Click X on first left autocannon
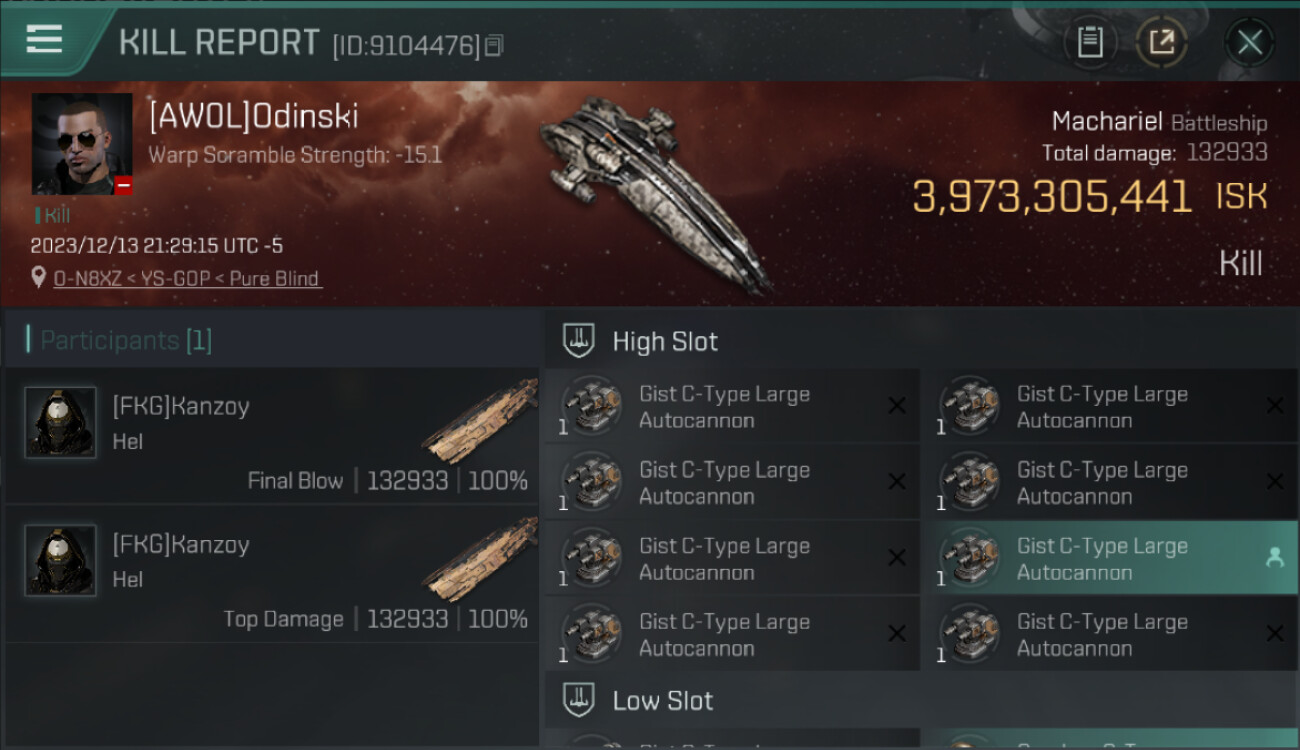This screenshot has width=1300, height=750. [897, 405]
